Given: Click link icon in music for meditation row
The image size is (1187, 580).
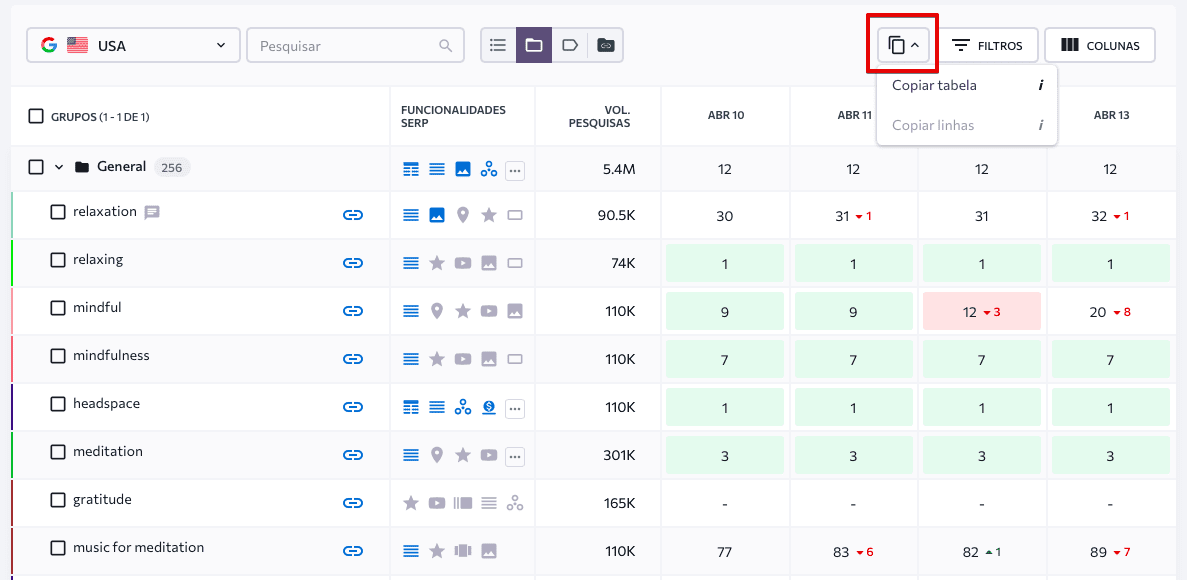Looking at the screenshot, I should pyautogui.click(x=353, y=551).
